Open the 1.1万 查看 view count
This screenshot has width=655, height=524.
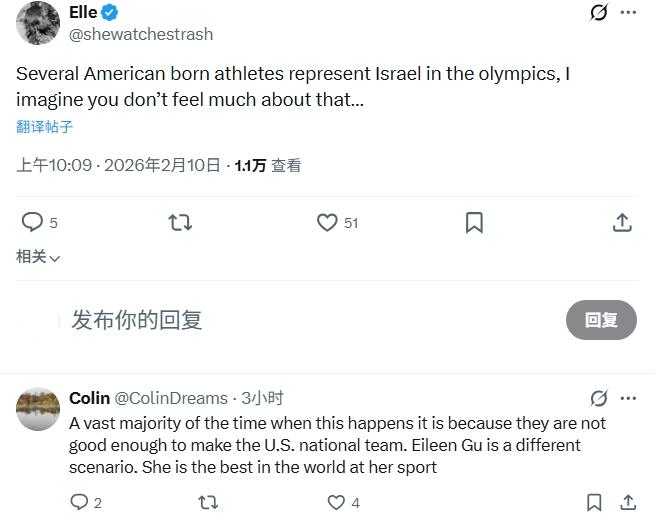click(268, 166)
